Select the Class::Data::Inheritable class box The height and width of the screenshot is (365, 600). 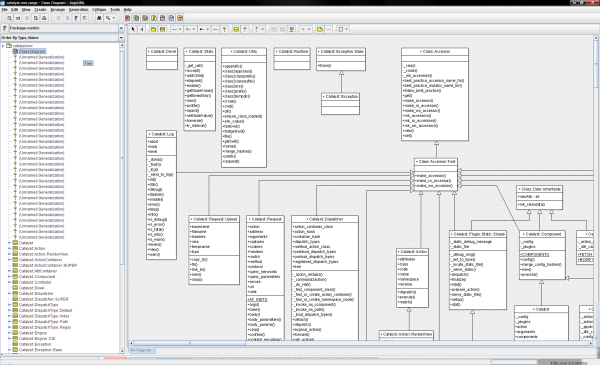539,197
